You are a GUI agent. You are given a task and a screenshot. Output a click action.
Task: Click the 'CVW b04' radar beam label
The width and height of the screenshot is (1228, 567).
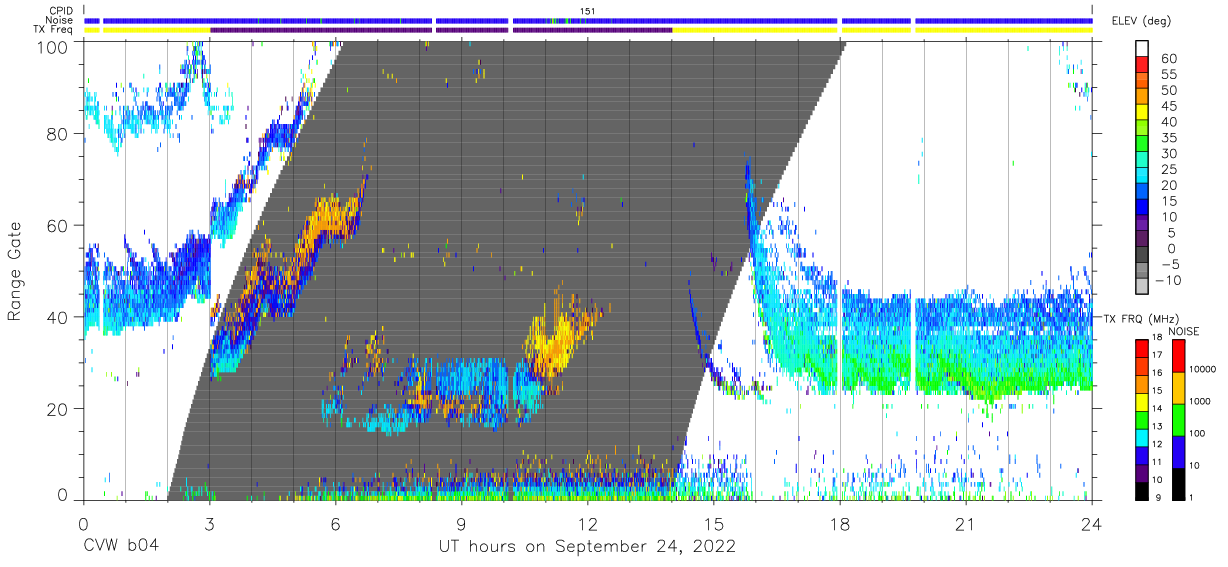(121, 547)
